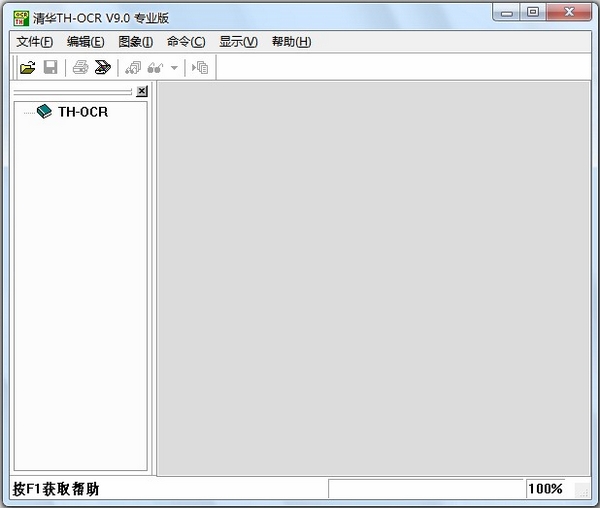
Task: Open the 帮助(H) menu
Action: [x=291, y=41]
